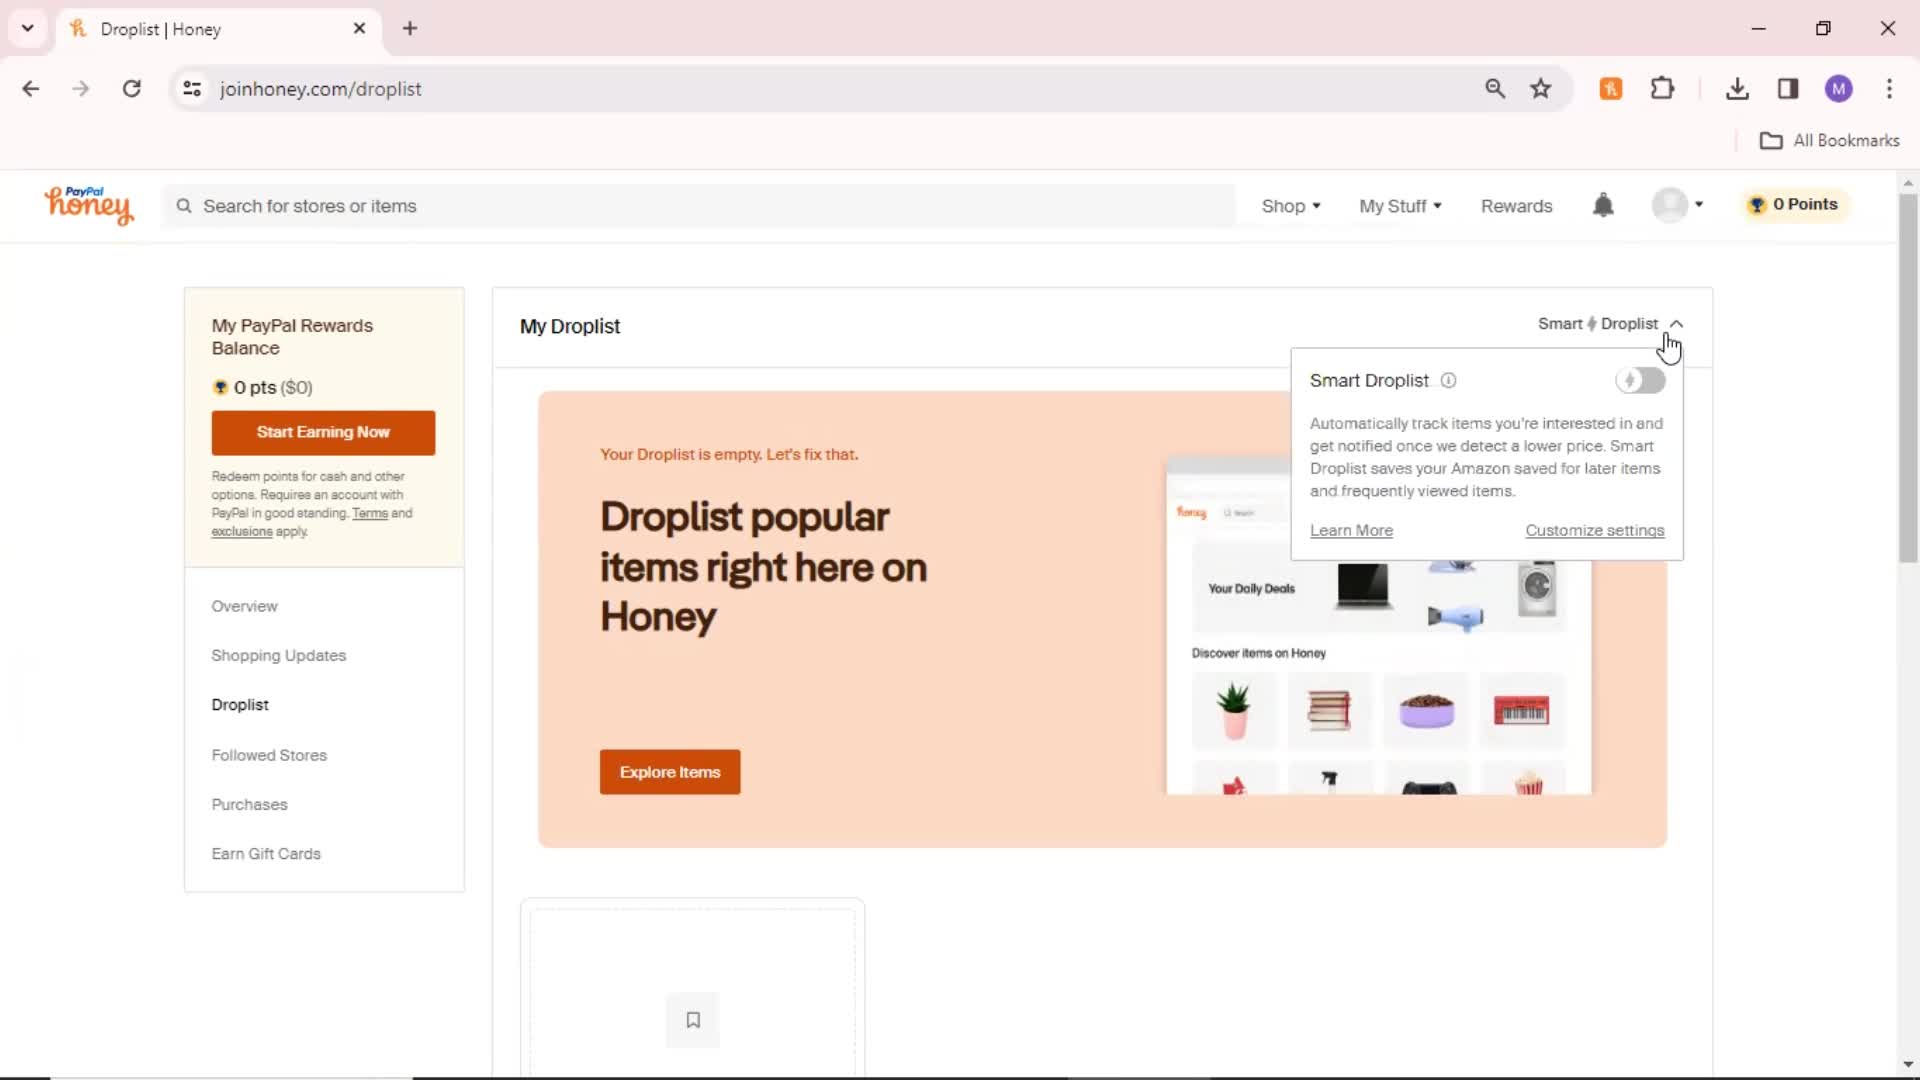
Task: Click the Start Earning Now button
Action: pyautogui.click(x=323, y=431)
